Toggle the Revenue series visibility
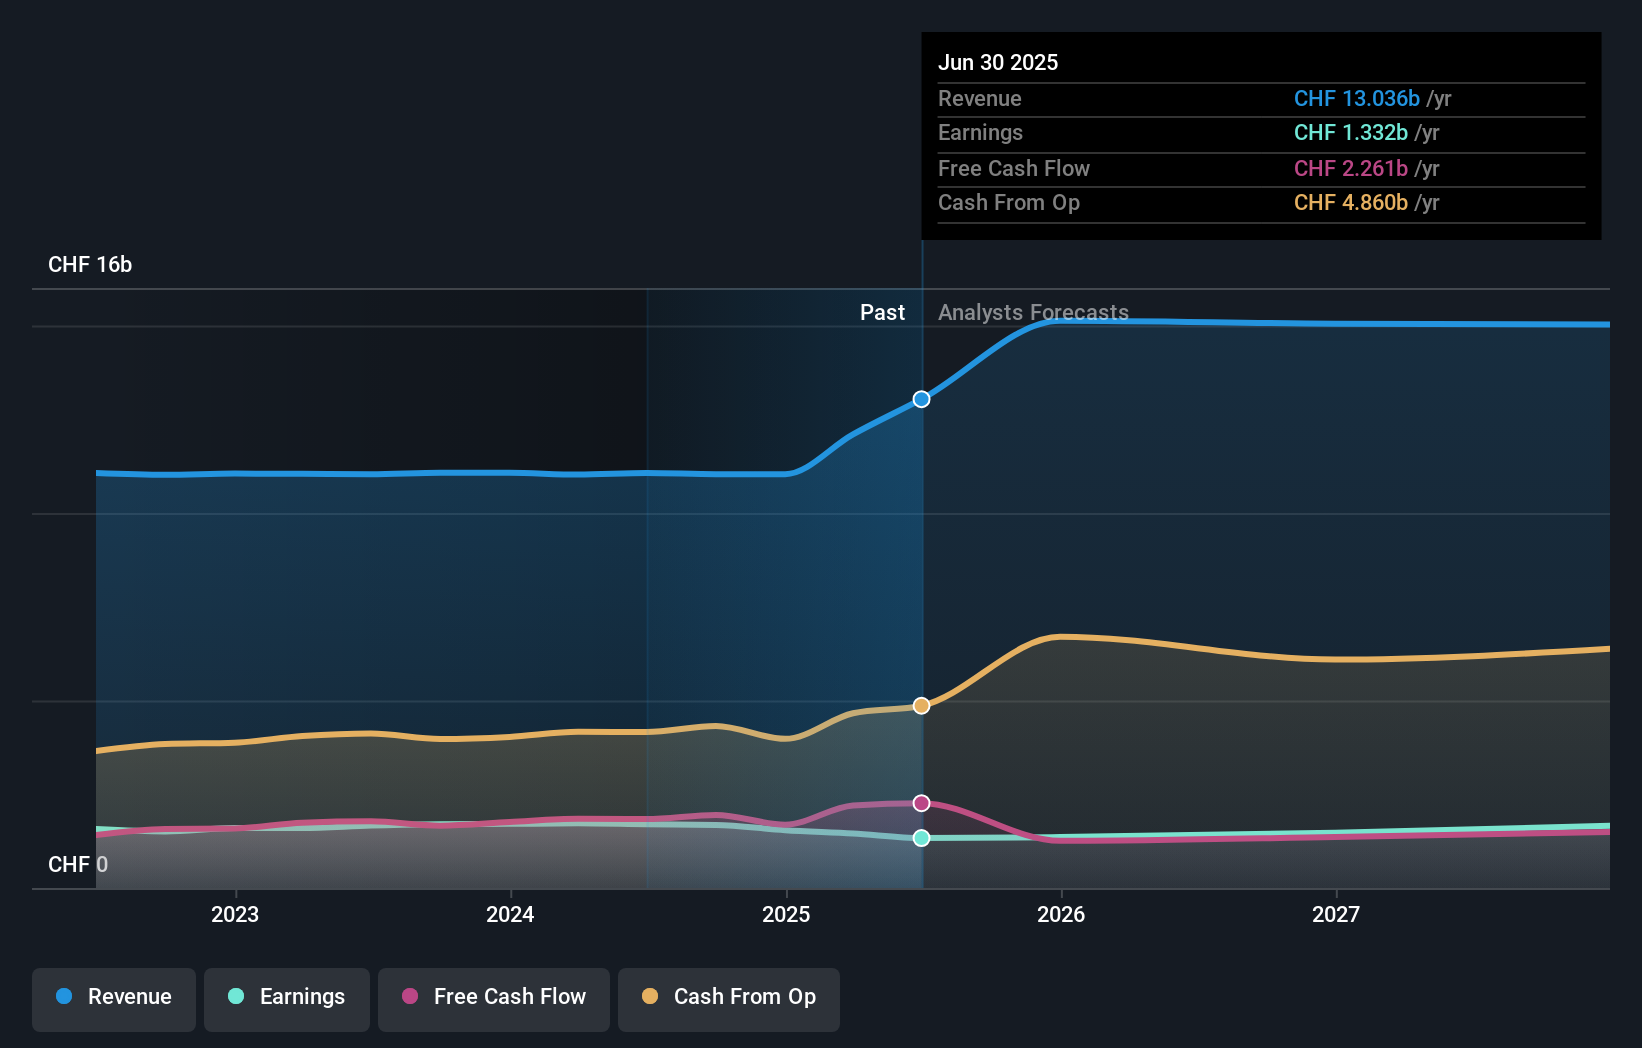 click(x=113, y=999)
